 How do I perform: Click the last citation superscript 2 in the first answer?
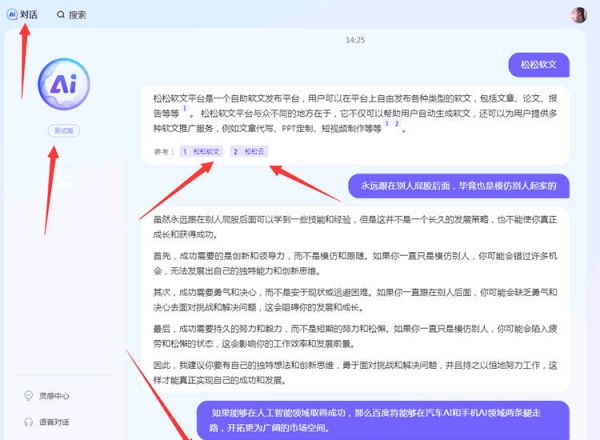click(x=396, y=124)
